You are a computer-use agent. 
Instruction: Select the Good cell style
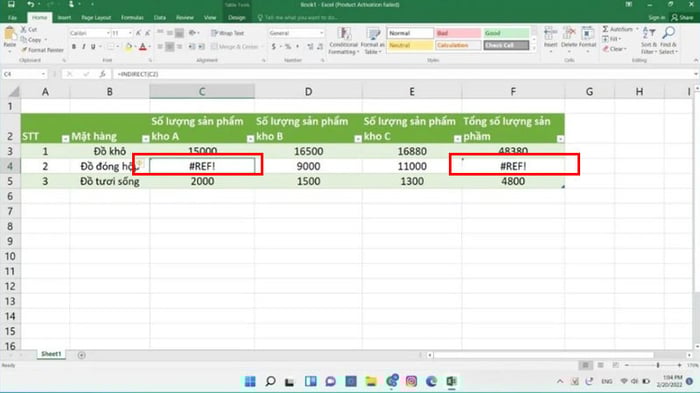506,33
